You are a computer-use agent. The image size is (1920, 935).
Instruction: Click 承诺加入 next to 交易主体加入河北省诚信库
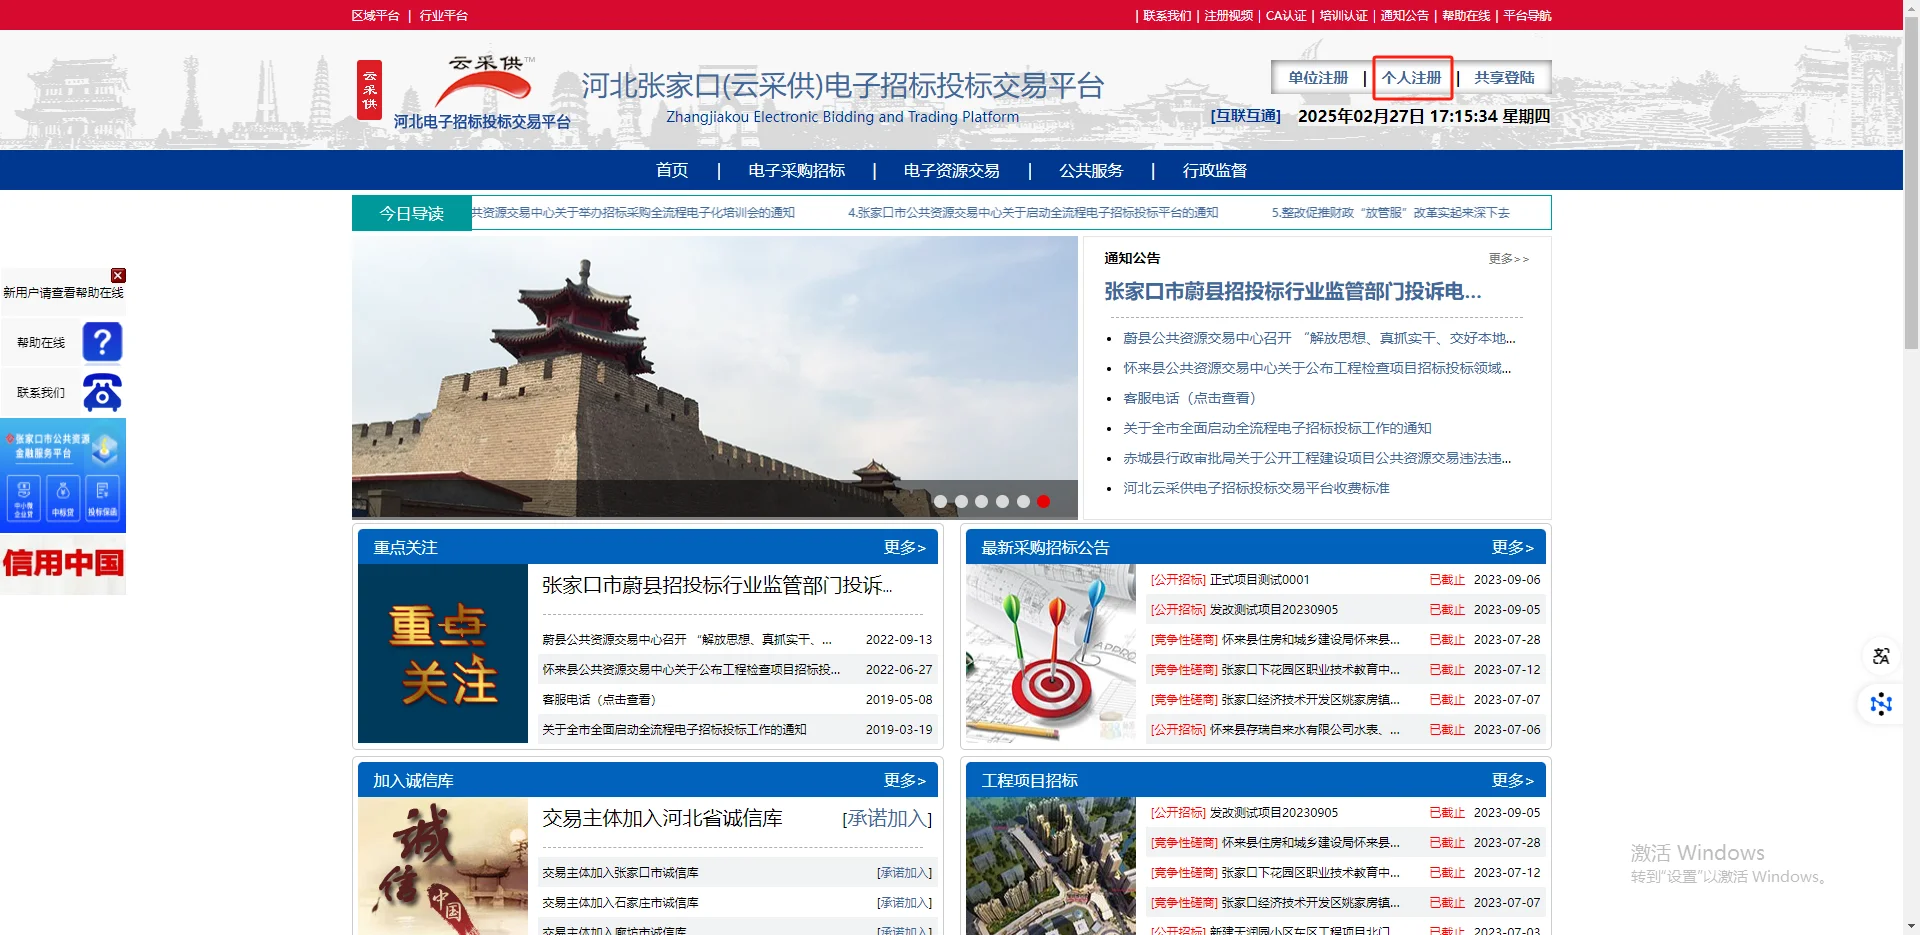click(x=886, y=818)
